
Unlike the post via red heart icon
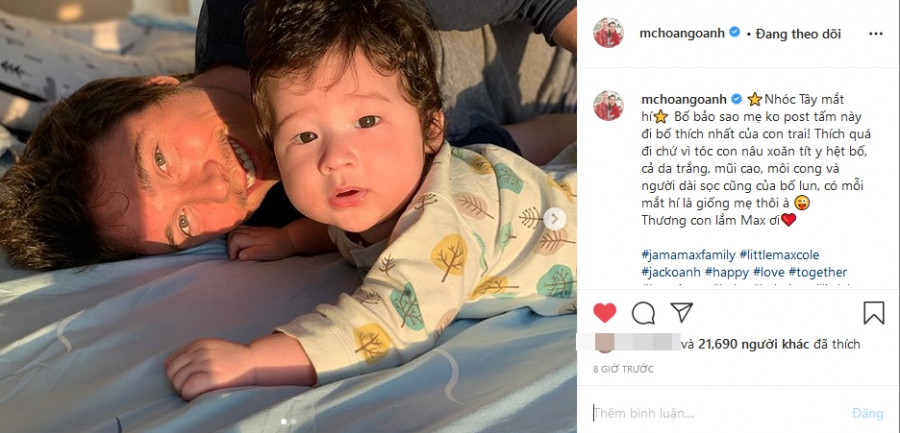point(604,313)
